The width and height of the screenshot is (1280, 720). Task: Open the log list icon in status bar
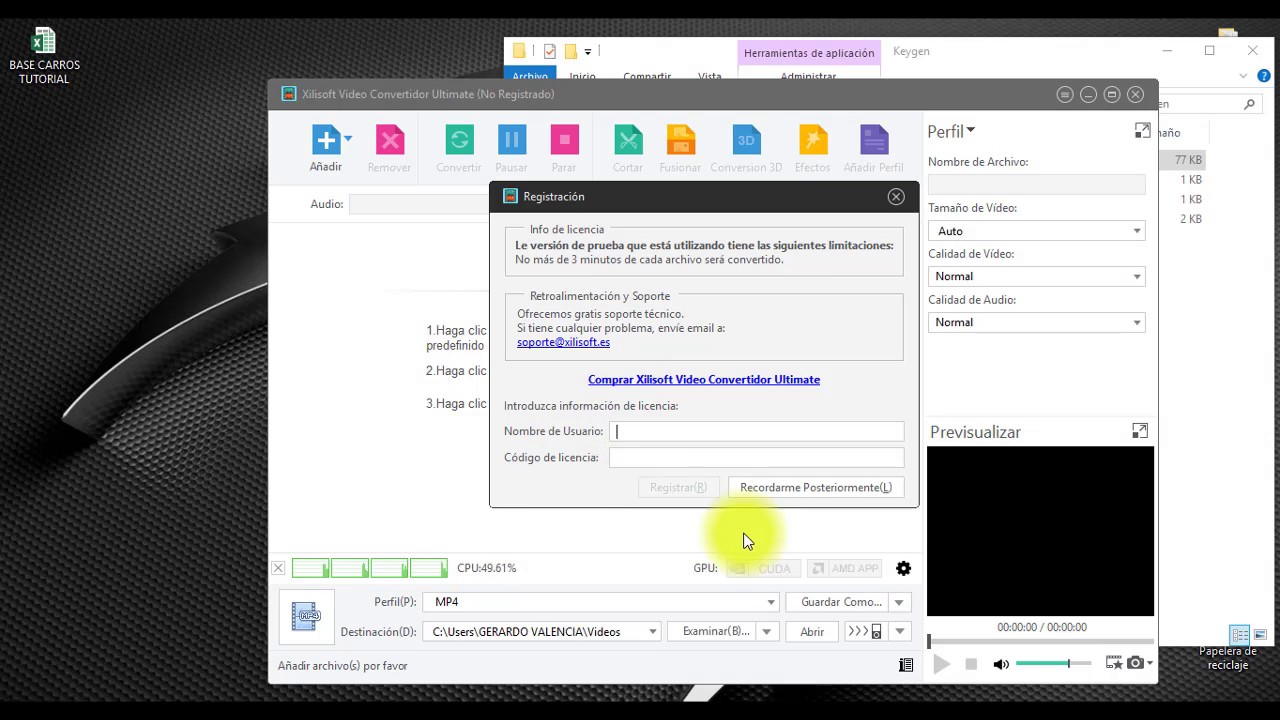(906, 665)
